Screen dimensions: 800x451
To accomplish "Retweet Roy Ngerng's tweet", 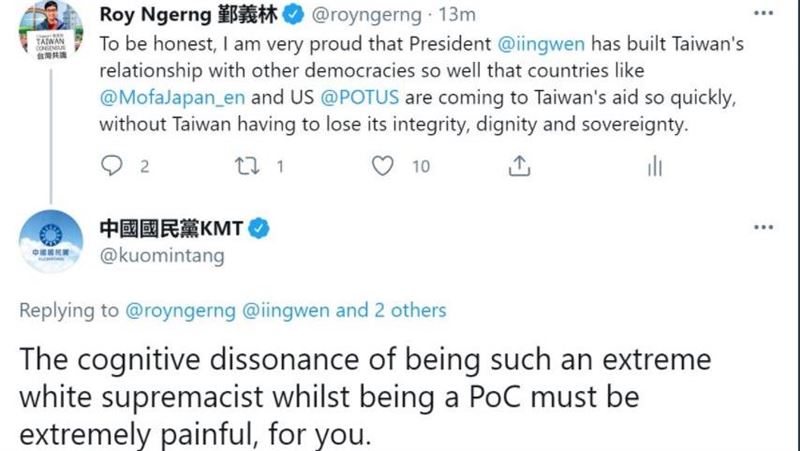I will (x=247, y=166).
